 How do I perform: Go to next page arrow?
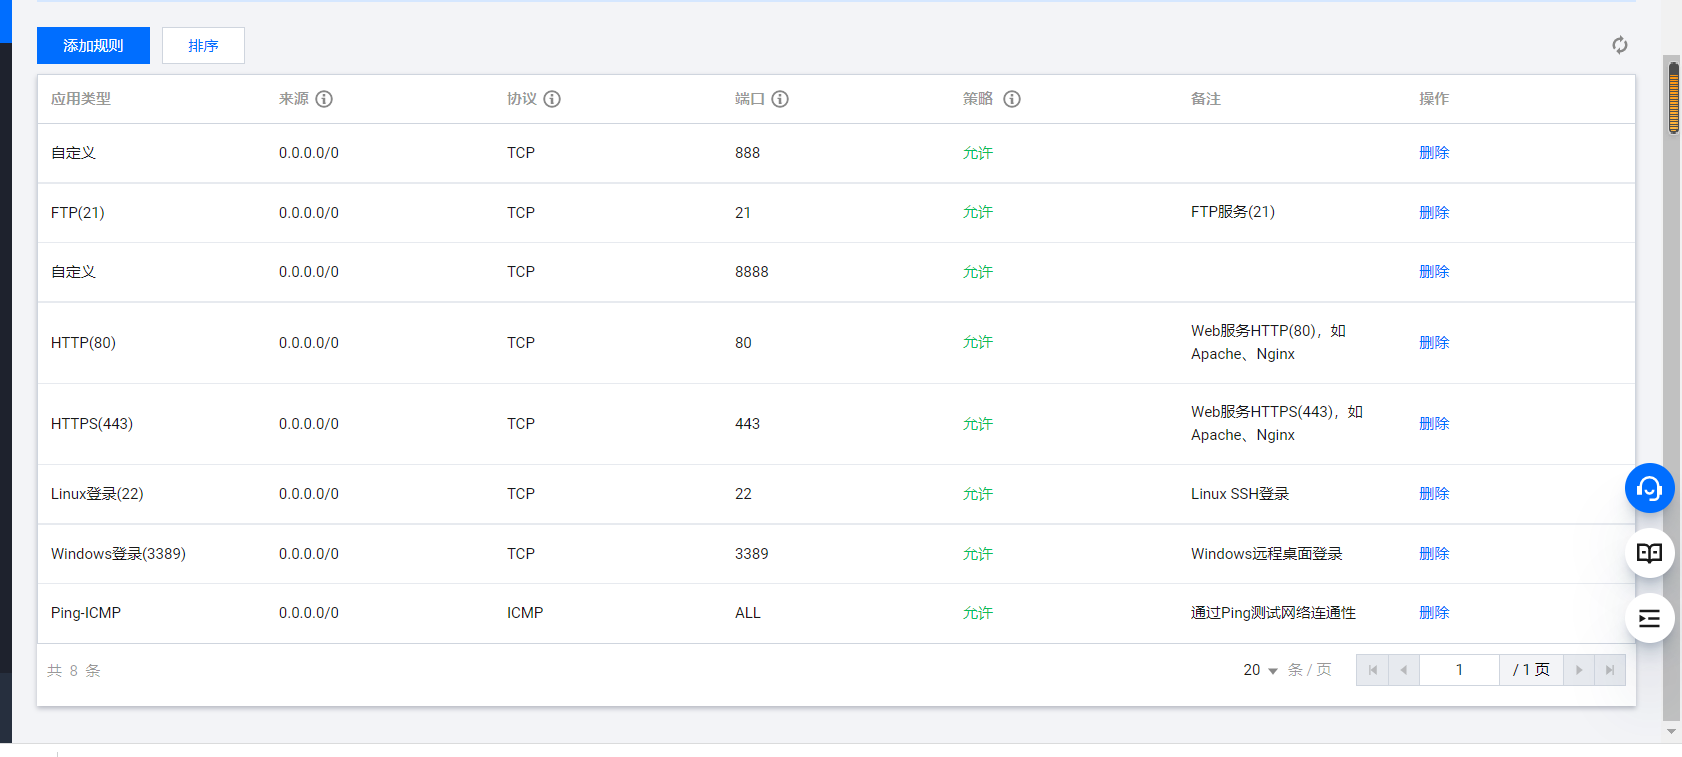tap(1579, 670)
